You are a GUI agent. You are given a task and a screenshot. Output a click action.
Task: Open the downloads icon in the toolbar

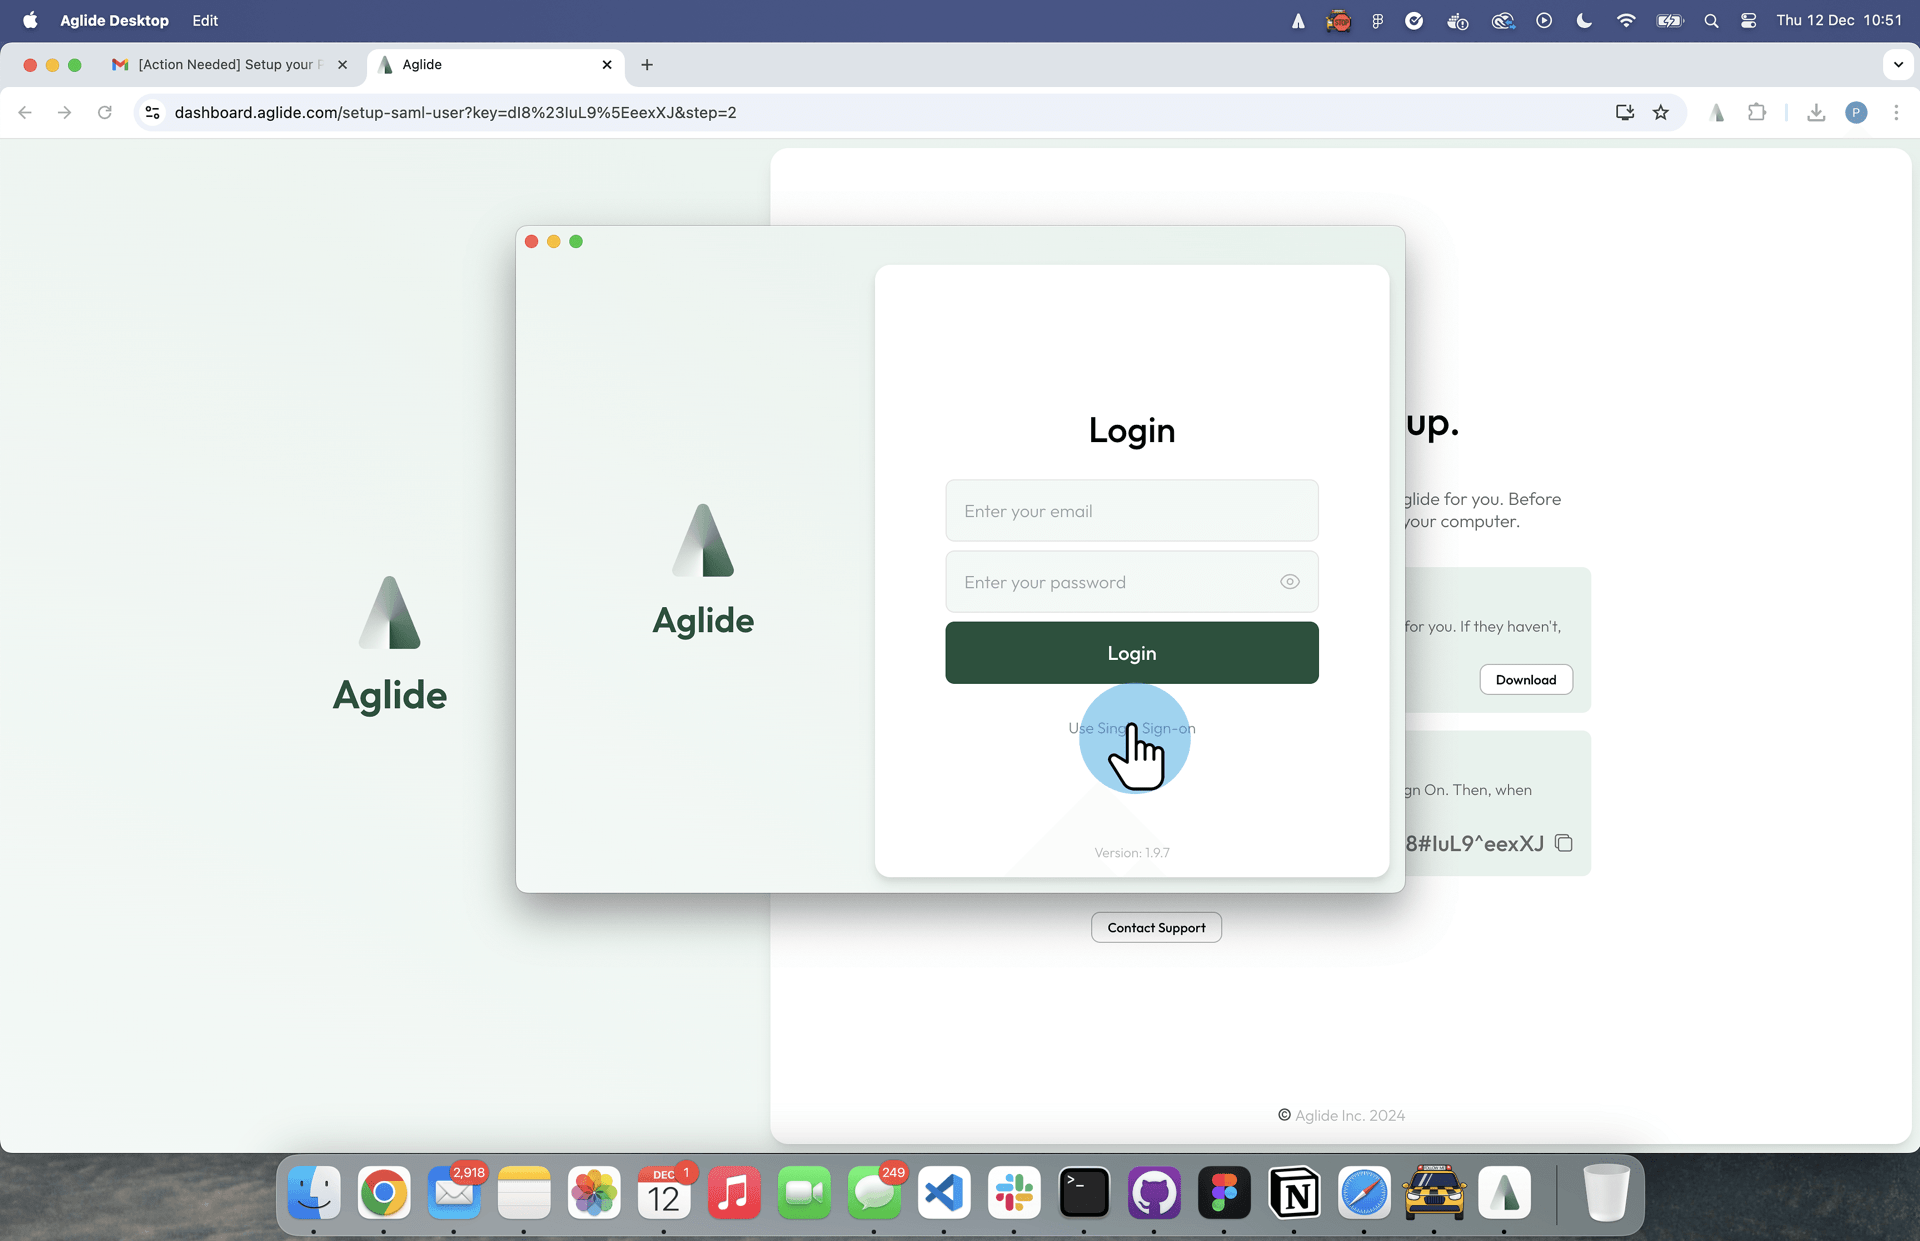tap(1816, 112)
